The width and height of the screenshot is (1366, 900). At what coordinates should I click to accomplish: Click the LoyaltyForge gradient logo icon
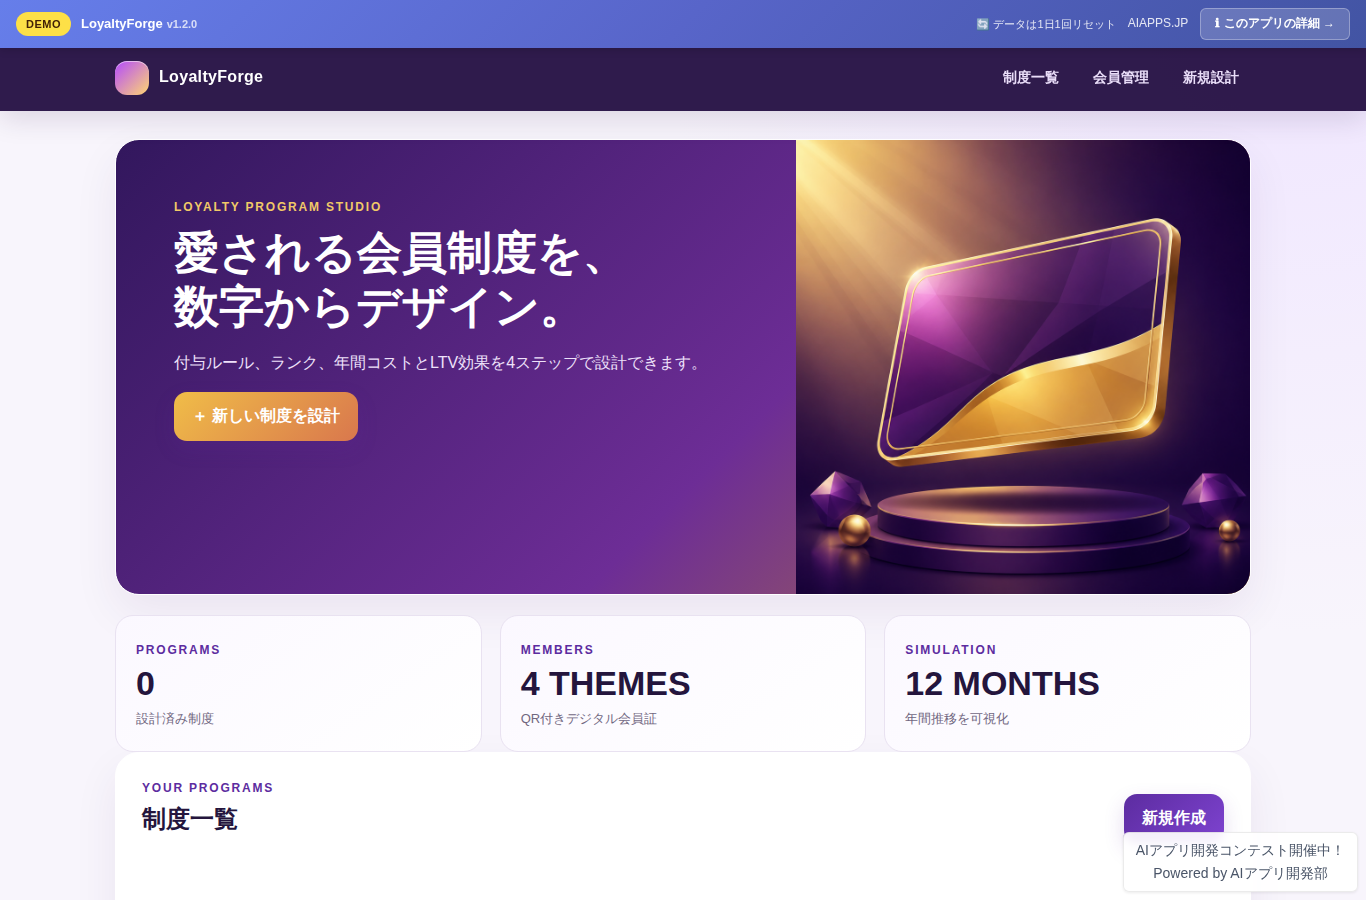[x=132, y=78]
